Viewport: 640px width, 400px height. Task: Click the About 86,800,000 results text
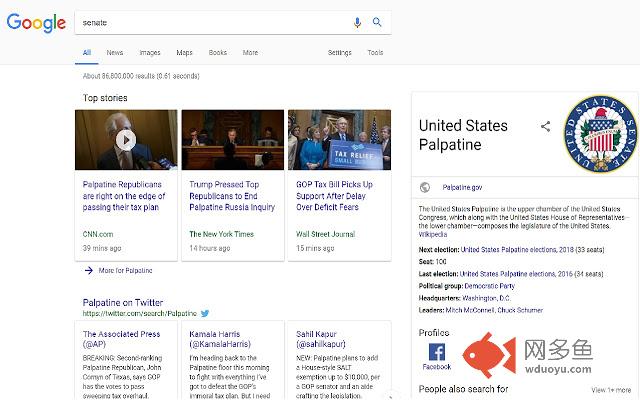tap(141, 76)
